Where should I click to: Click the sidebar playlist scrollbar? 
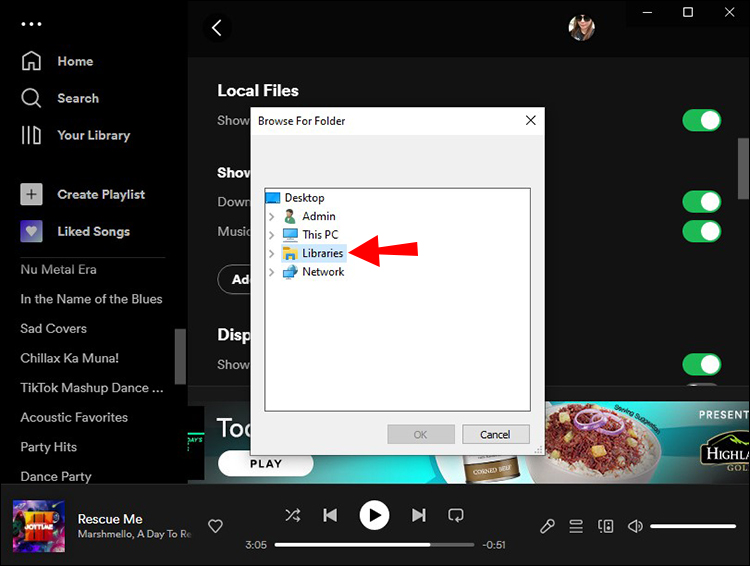[x=180, y=356]
